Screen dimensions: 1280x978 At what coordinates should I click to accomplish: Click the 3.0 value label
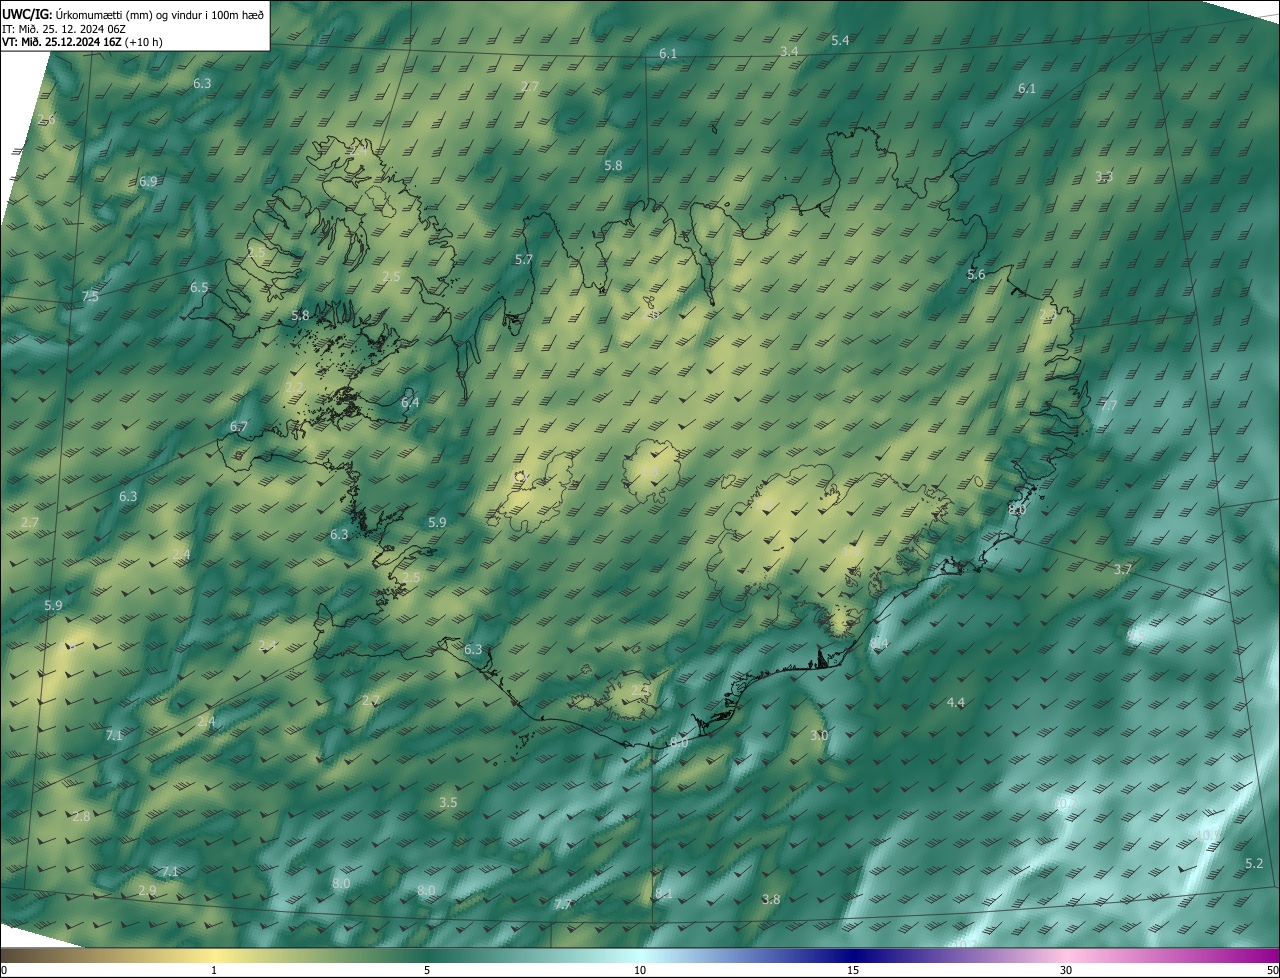(x=819, y=735)
